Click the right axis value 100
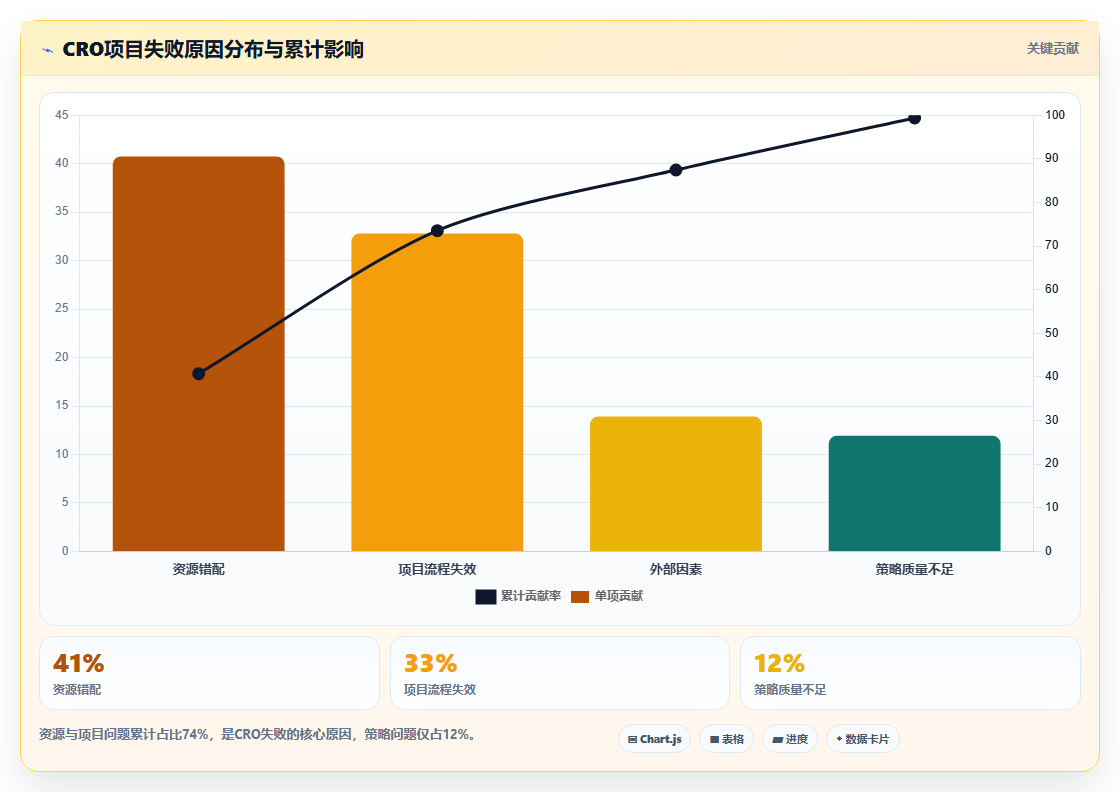 click(x=1054, y=115)
